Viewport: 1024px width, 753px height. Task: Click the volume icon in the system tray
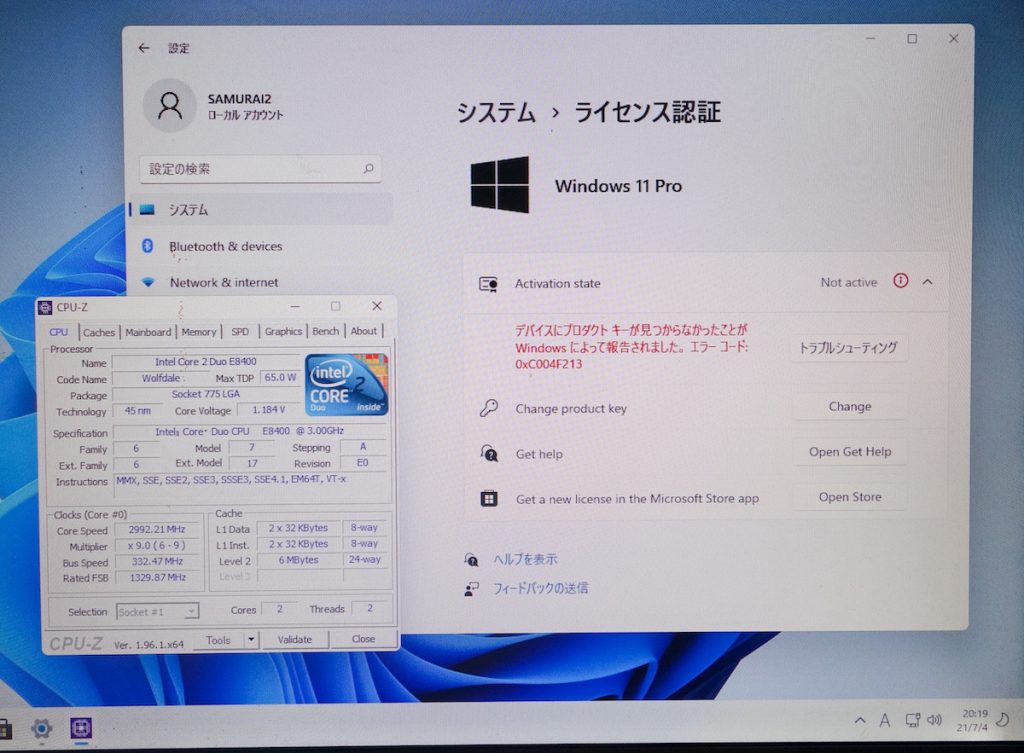pos(934,720)
